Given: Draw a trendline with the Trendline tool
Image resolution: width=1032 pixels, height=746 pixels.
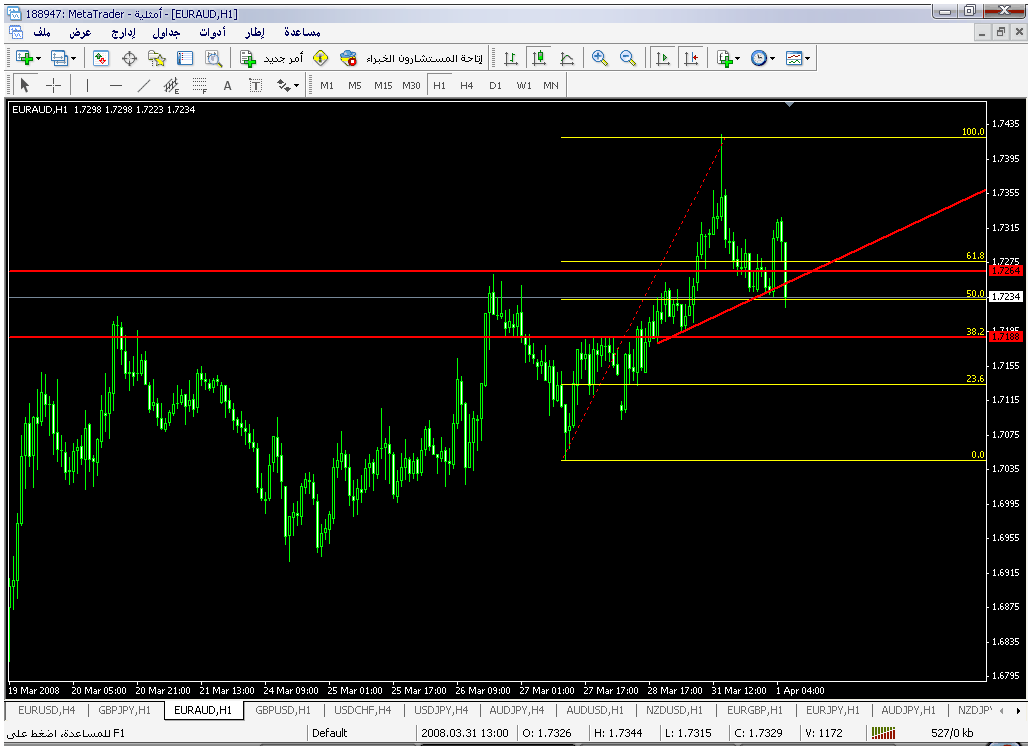Looking at the screenshot, I should (144, 86).
